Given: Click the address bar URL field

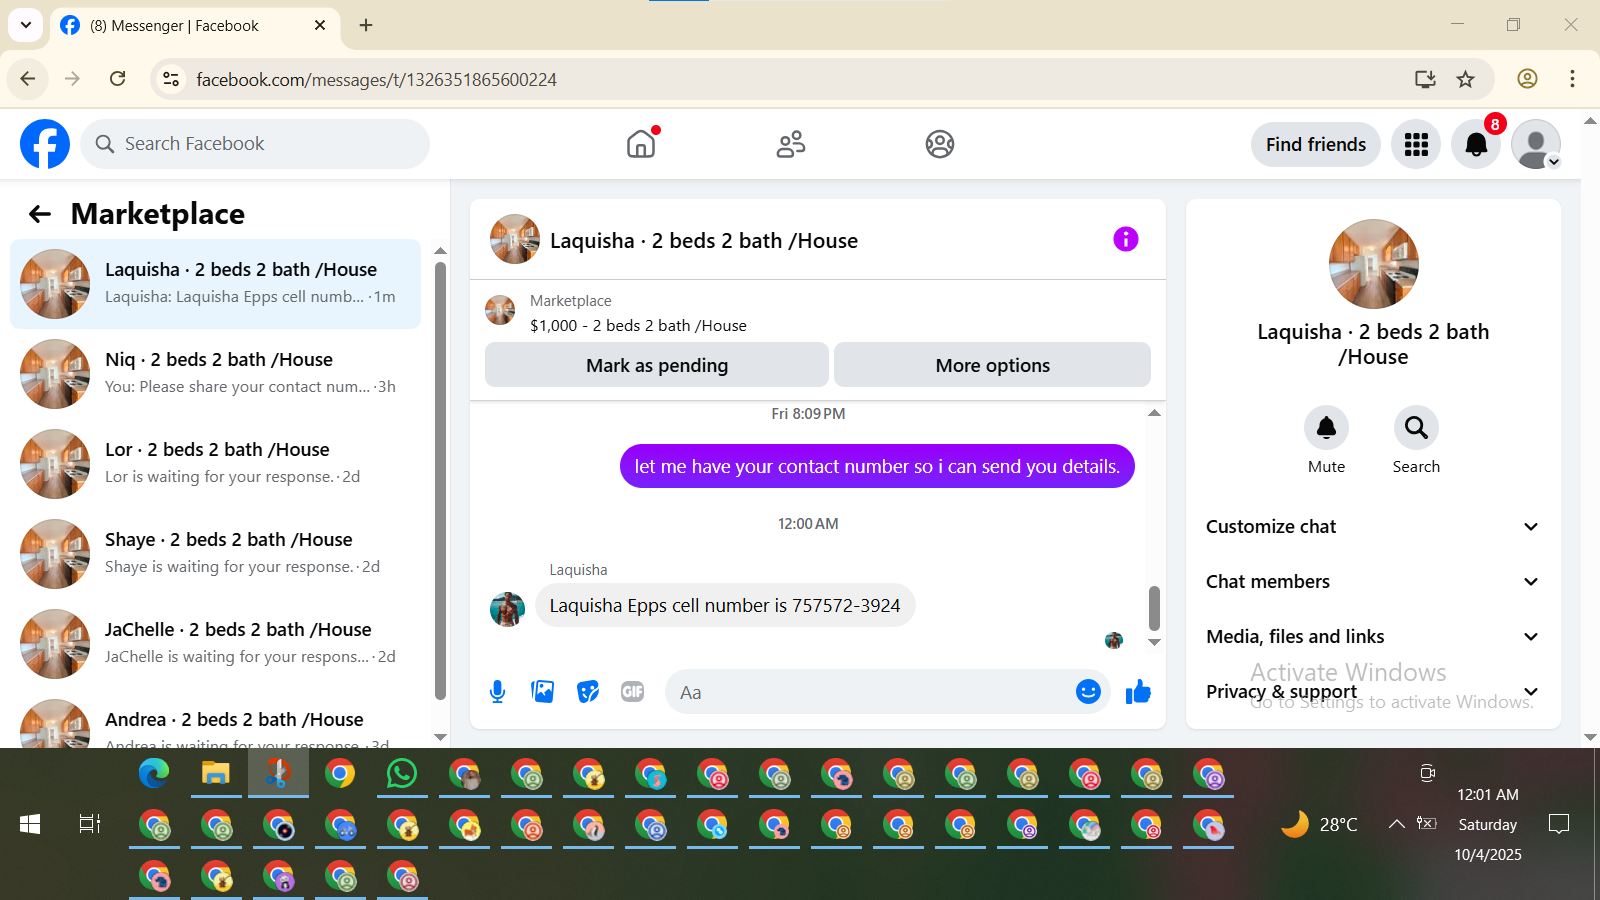Looking at the screenshot, I should (790, 79).
